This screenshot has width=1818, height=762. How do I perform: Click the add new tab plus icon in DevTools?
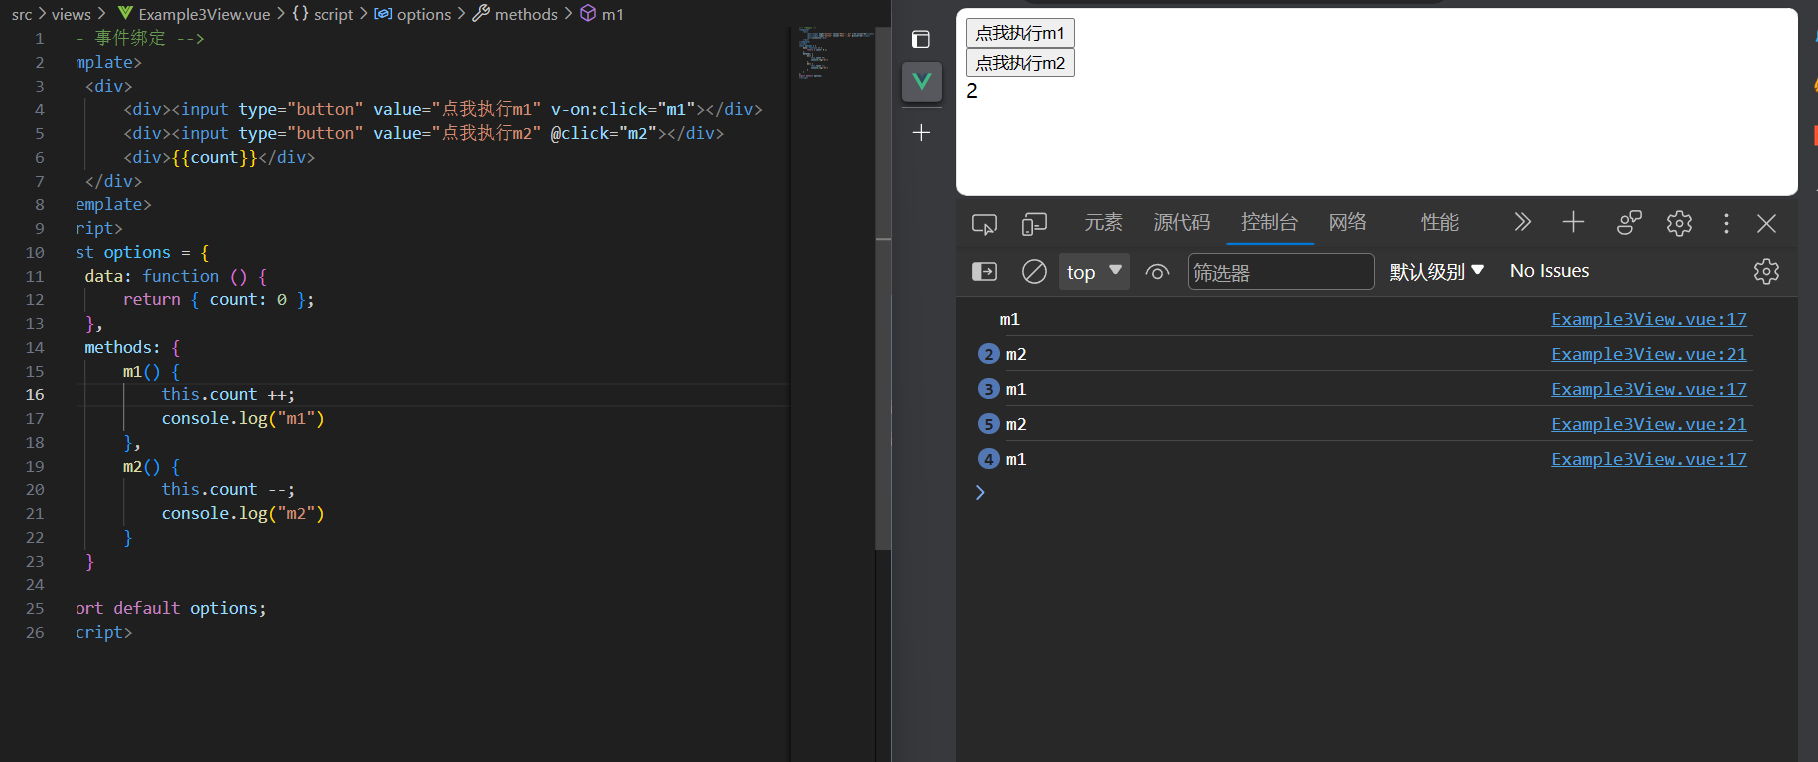coord(1573,223)
